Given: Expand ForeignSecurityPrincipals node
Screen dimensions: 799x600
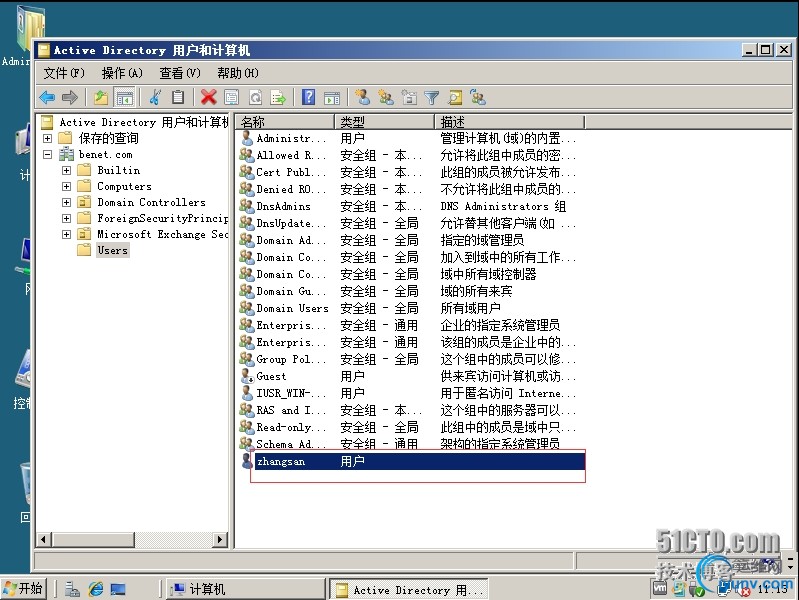Looking at the screenshot, I should tap(66, 218).
